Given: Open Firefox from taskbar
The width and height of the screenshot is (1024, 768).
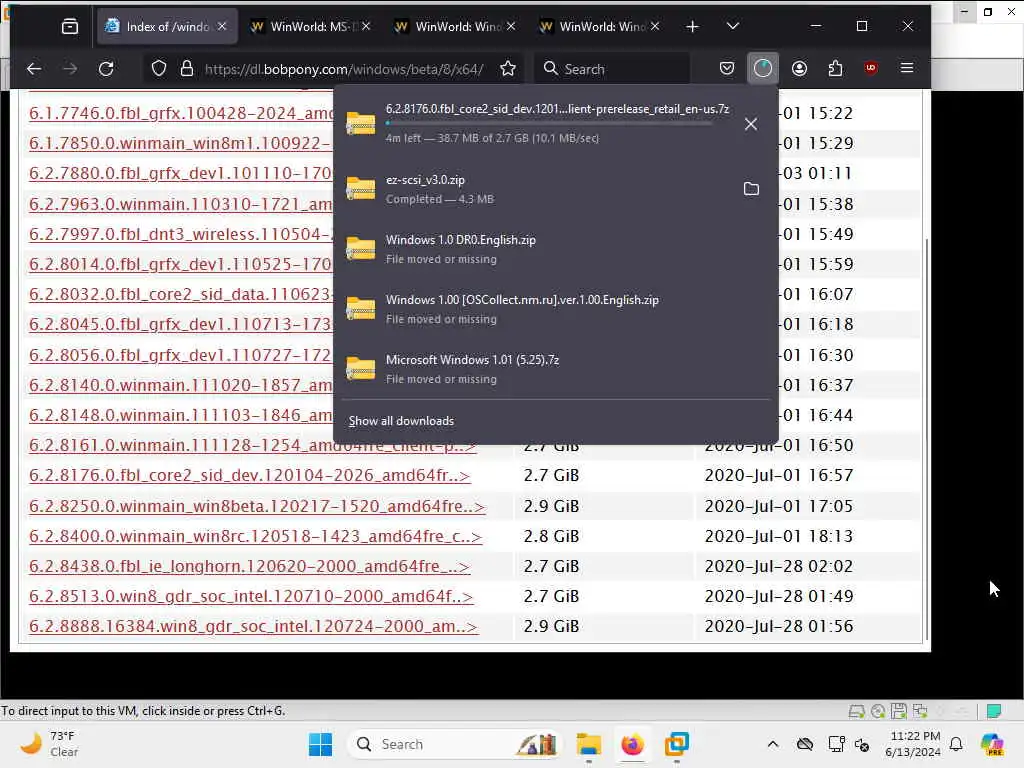Looking at the screenshot, I should click(632, 744).
